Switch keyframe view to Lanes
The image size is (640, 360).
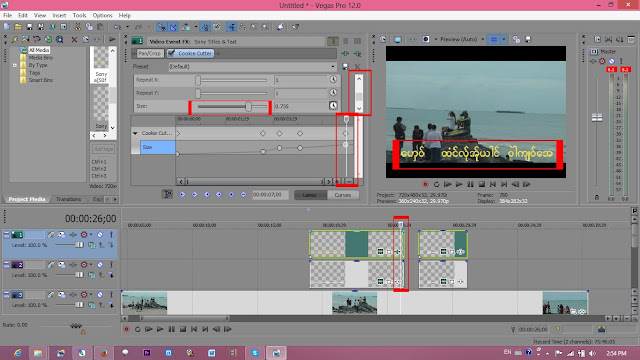point(310,195)
